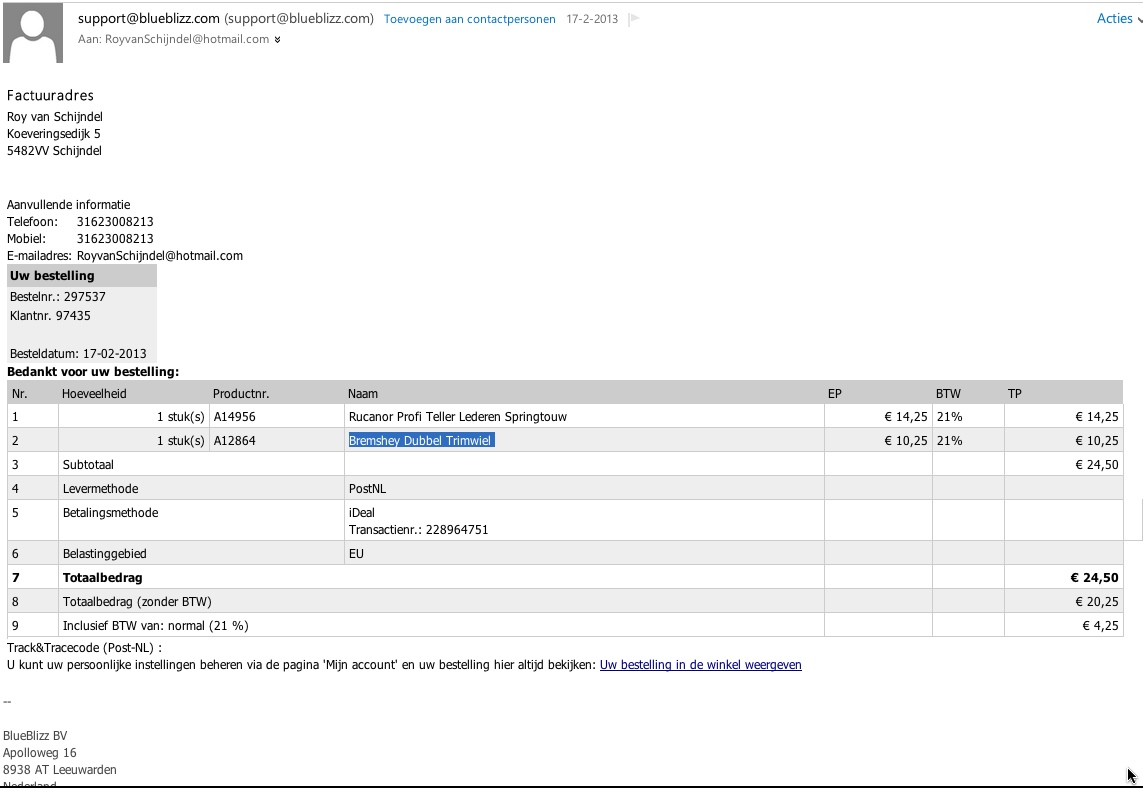Click the bold Totaalbedrag € 24,50 amount
This screenshot has height=800, width=1143.
pyautogui.click(x=1094, y=578)
